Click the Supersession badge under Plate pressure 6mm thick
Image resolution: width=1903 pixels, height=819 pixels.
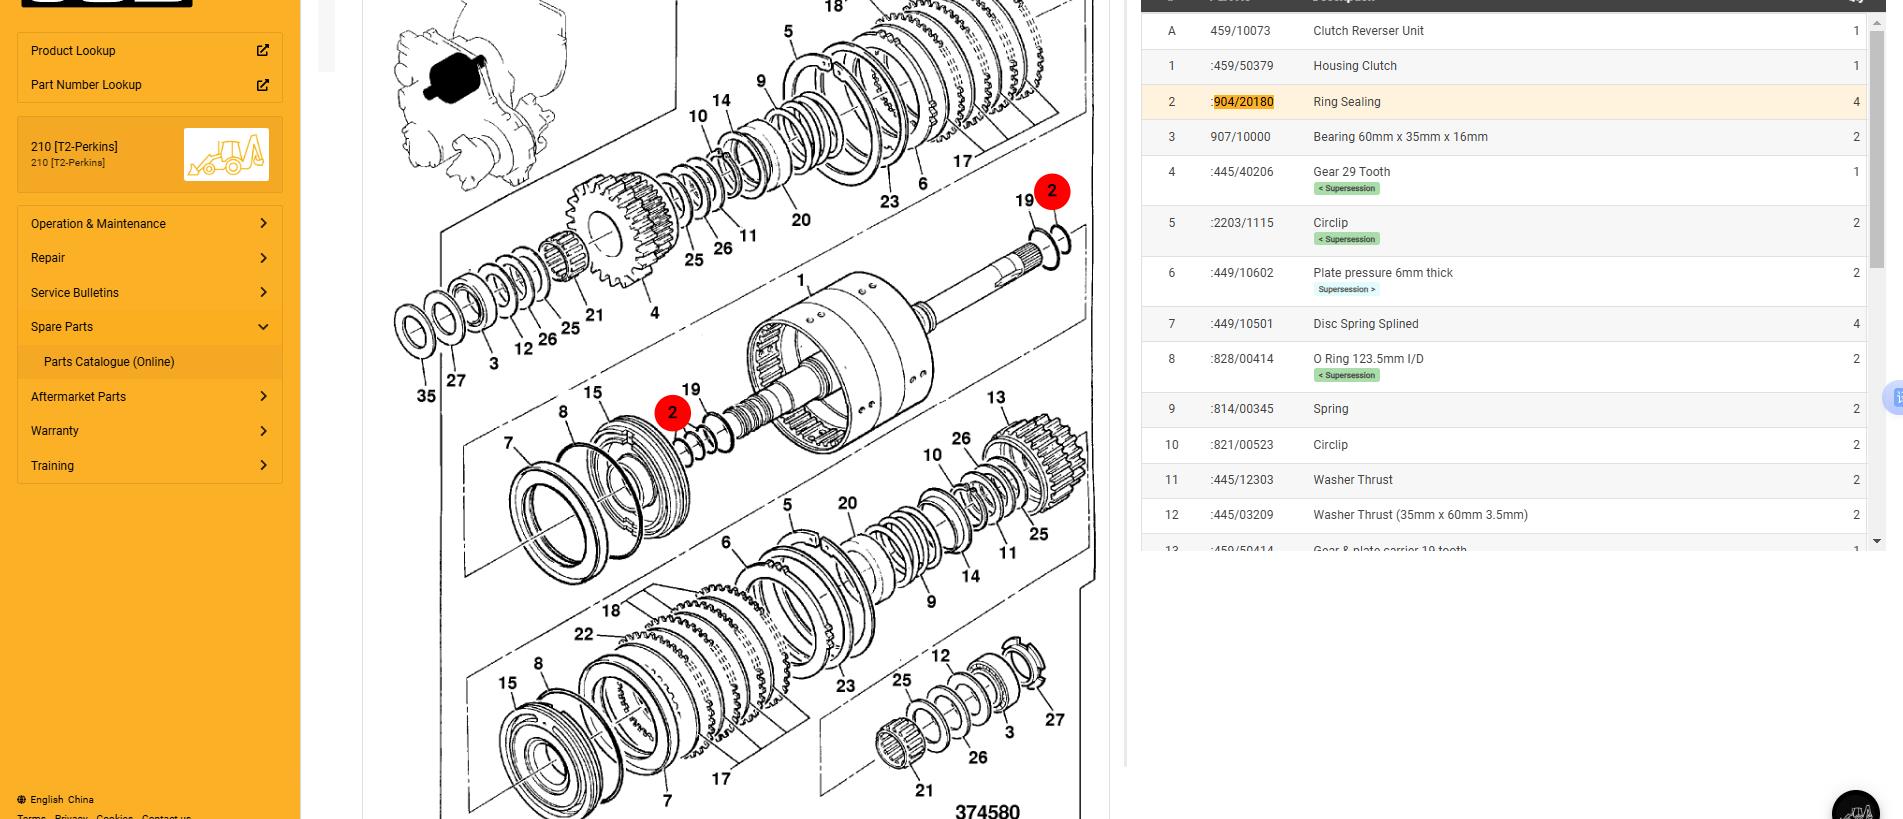point(1346,290)
